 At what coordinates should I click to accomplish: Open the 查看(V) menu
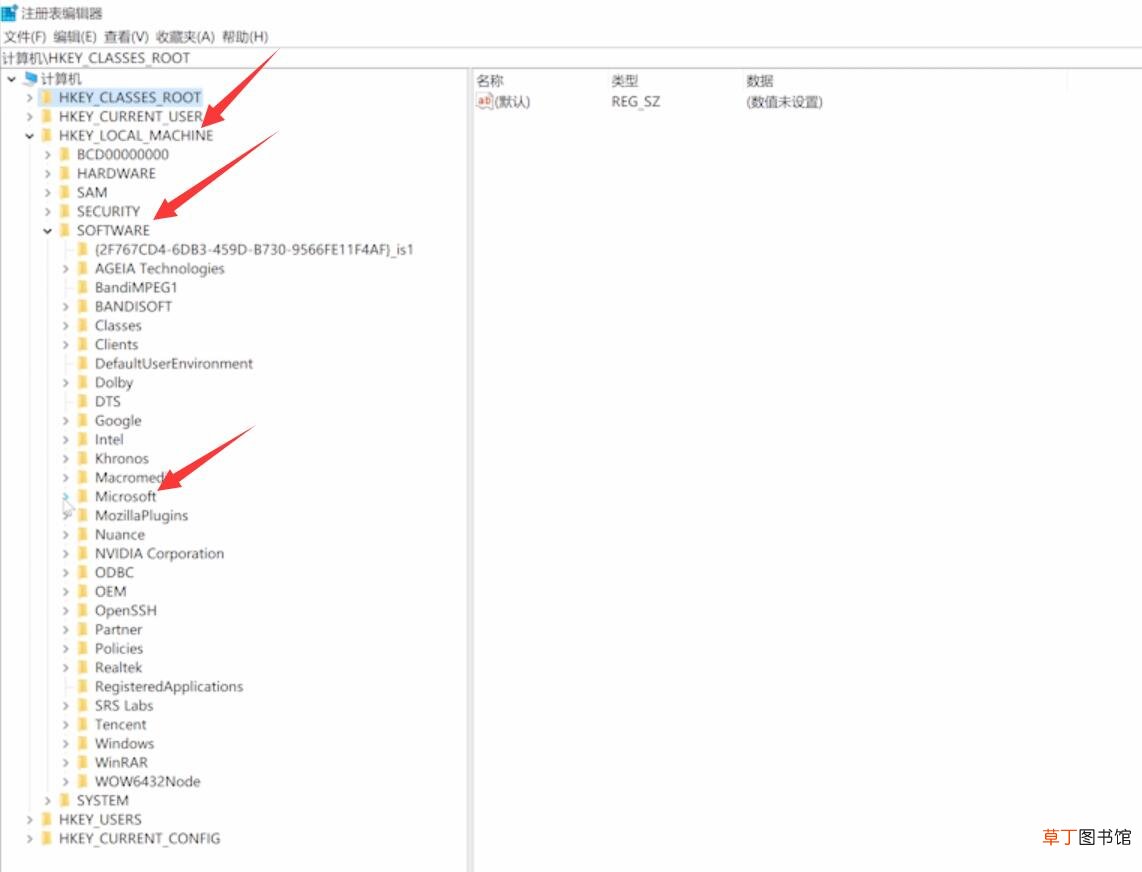(x=126, y=36)
